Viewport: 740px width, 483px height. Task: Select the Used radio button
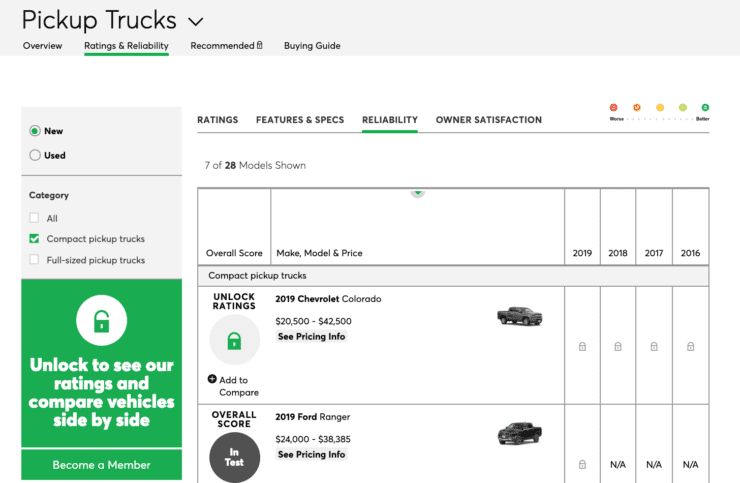(x=34, y=155)
